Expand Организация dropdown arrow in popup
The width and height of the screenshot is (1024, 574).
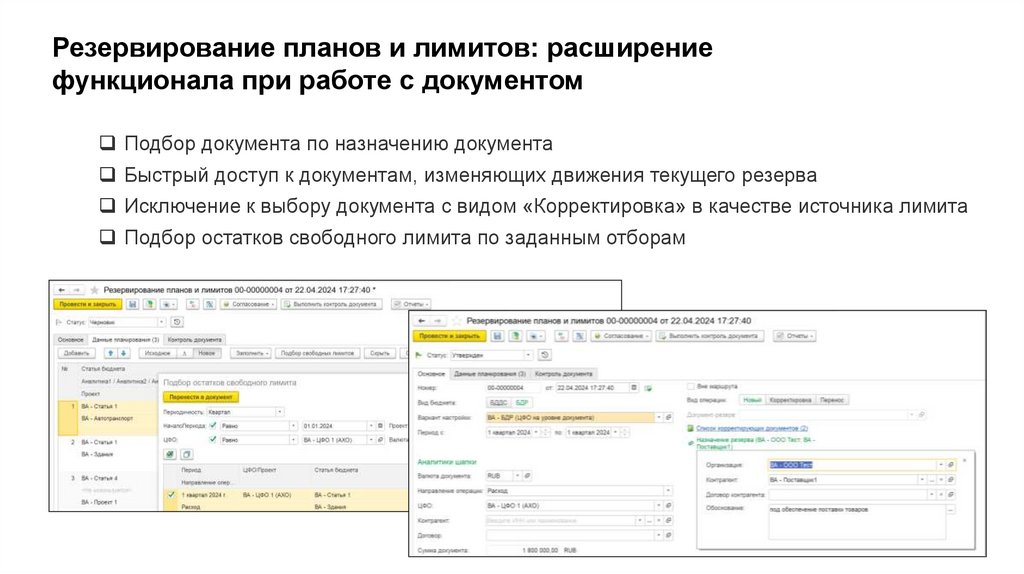coord(940,465)
